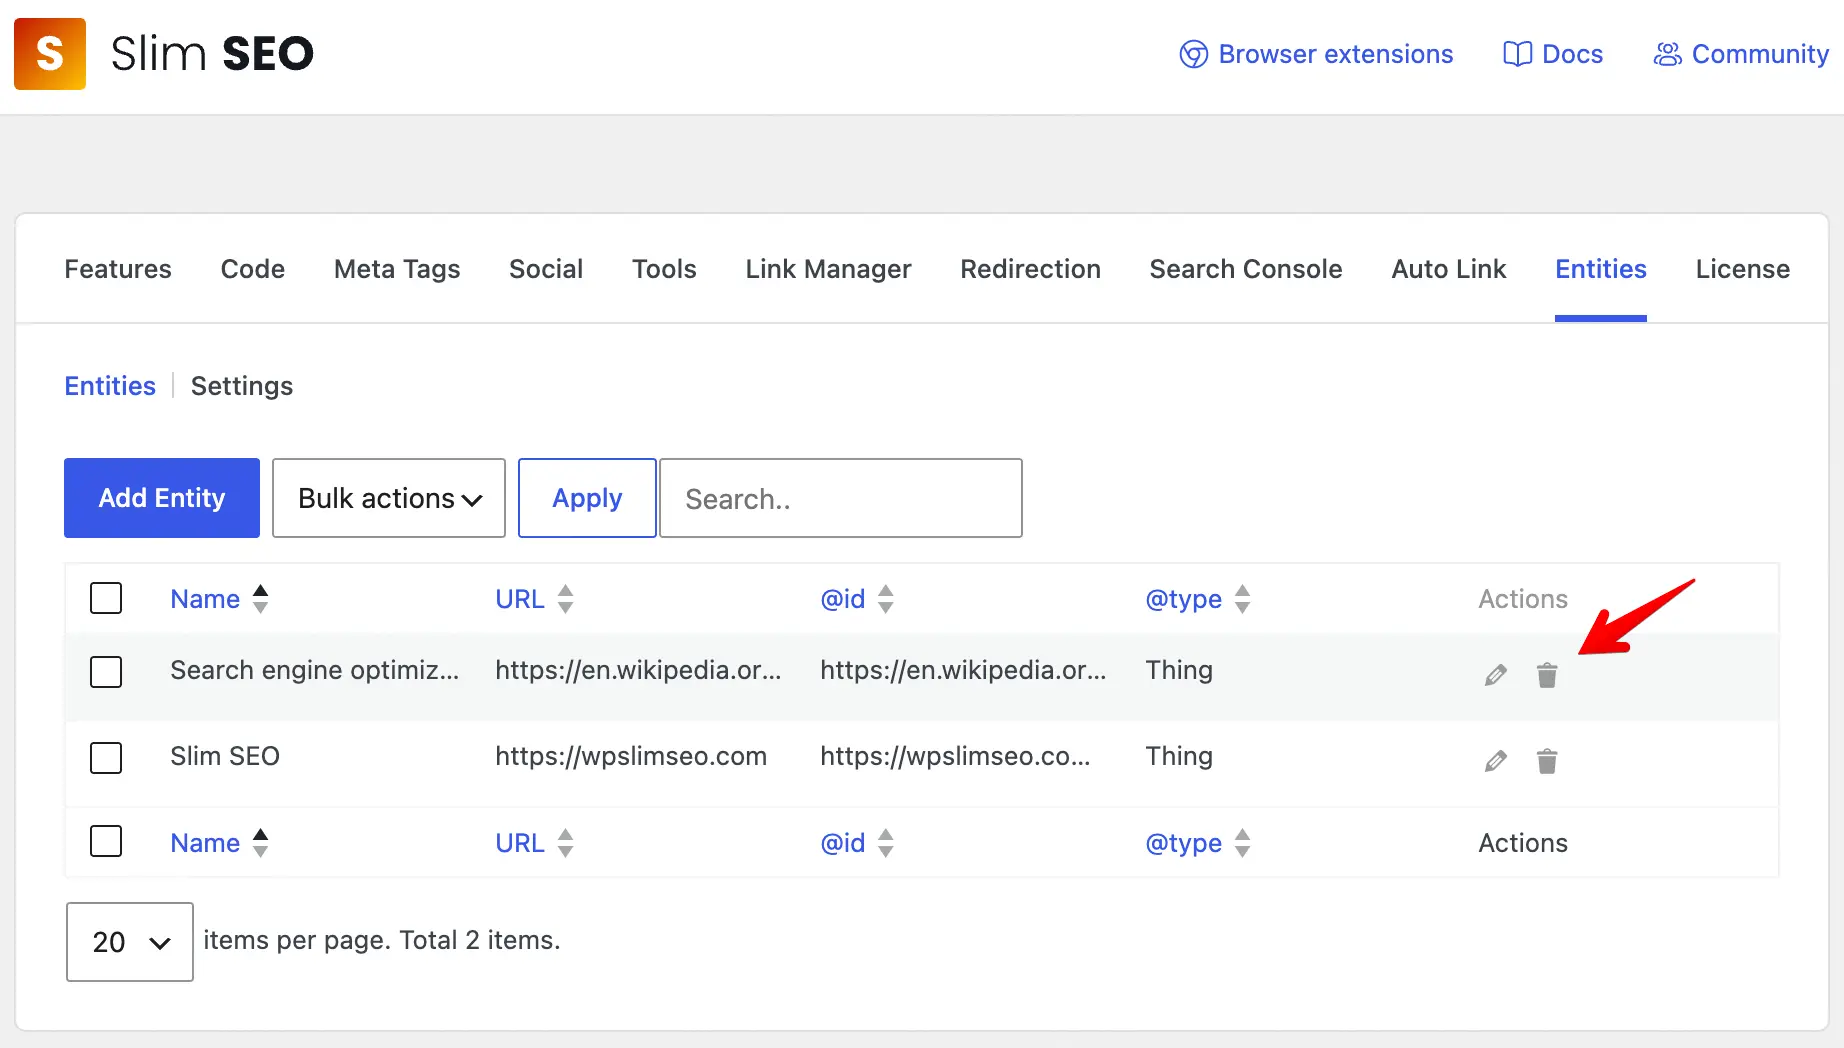Open the Tools tab

click(x=664, y=269)
